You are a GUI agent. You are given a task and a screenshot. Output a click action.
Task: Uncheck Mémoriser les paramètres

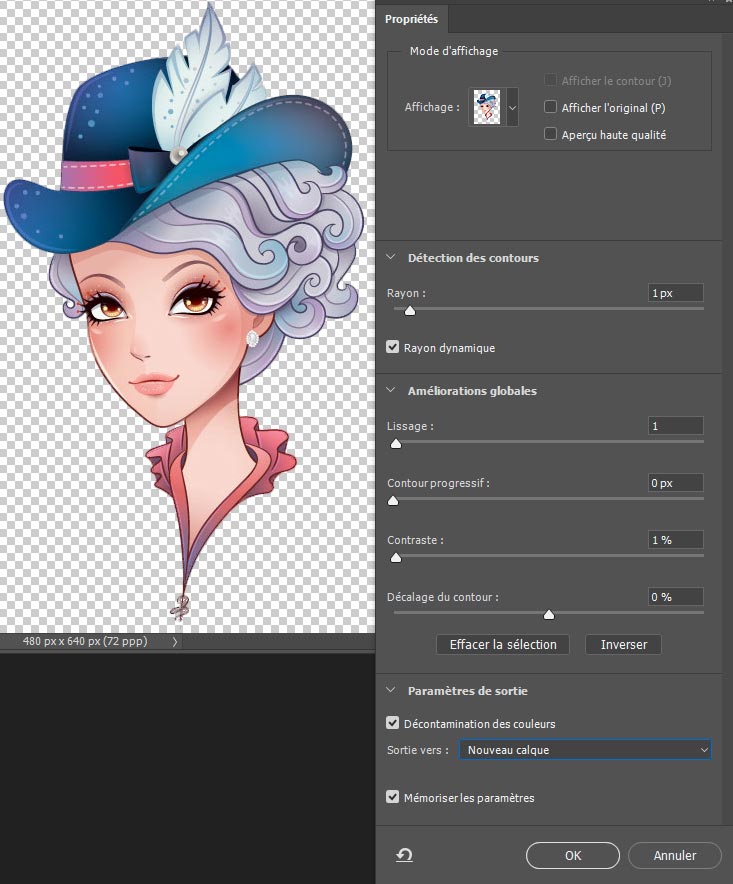393,797
